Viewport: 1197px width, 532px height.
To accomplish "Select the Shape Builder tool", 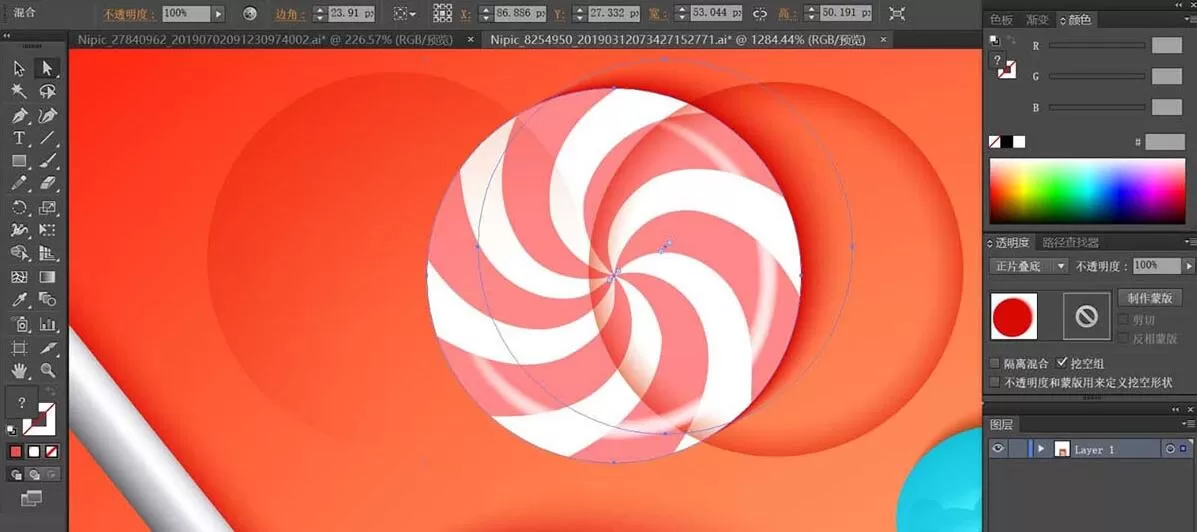I will coord(19,253).
